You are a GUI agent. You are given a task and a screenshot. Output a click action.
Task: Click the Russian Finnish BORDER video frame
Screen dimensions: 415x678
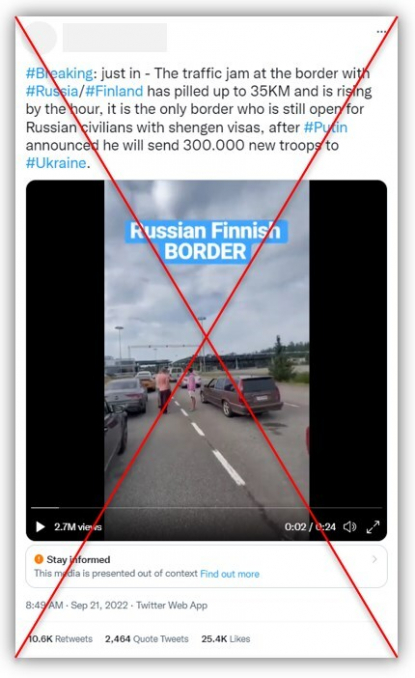pos(207,360)
